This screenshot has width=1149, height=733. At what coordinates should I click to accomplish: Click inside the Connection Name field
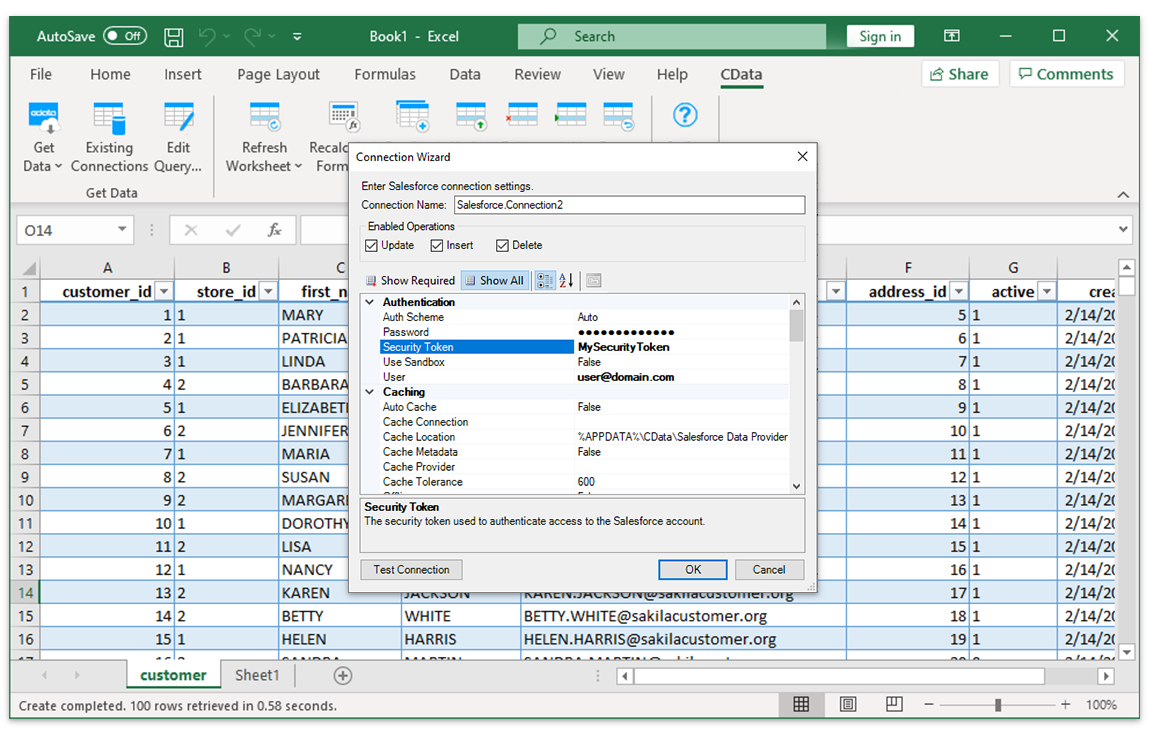(628, 205)
